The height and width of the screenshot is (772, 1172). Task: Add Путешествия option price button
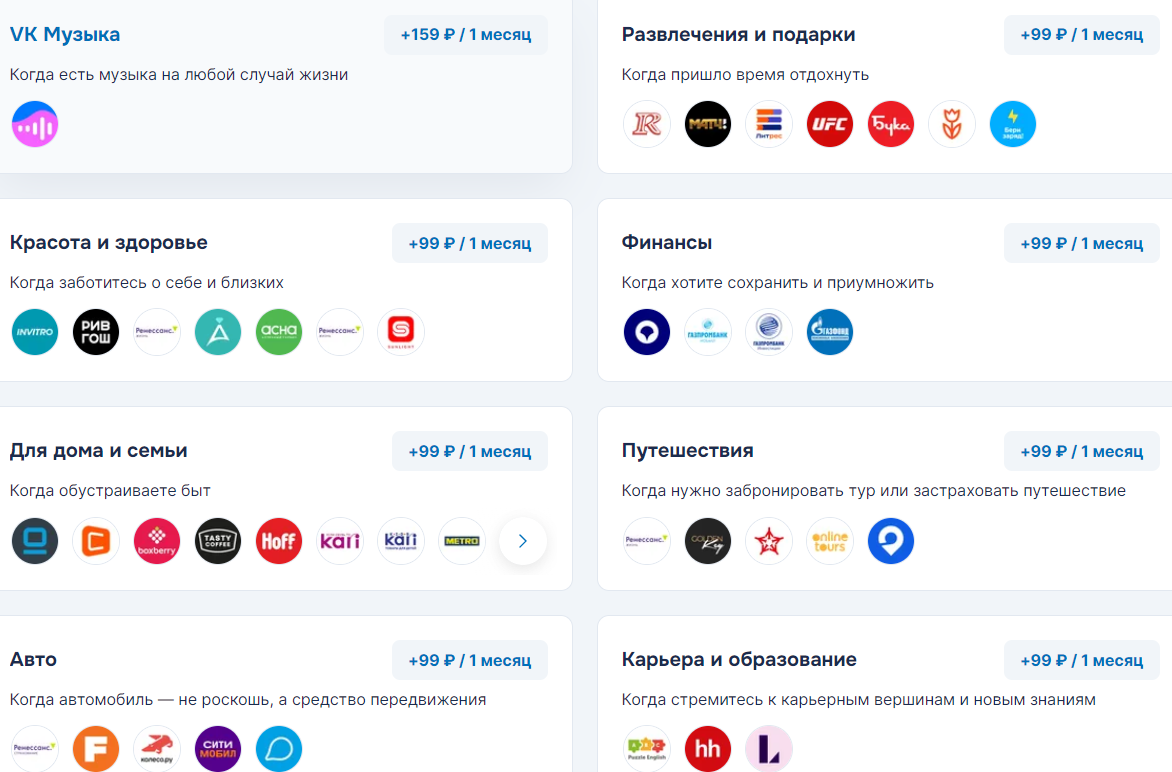tap(1082, 451)
